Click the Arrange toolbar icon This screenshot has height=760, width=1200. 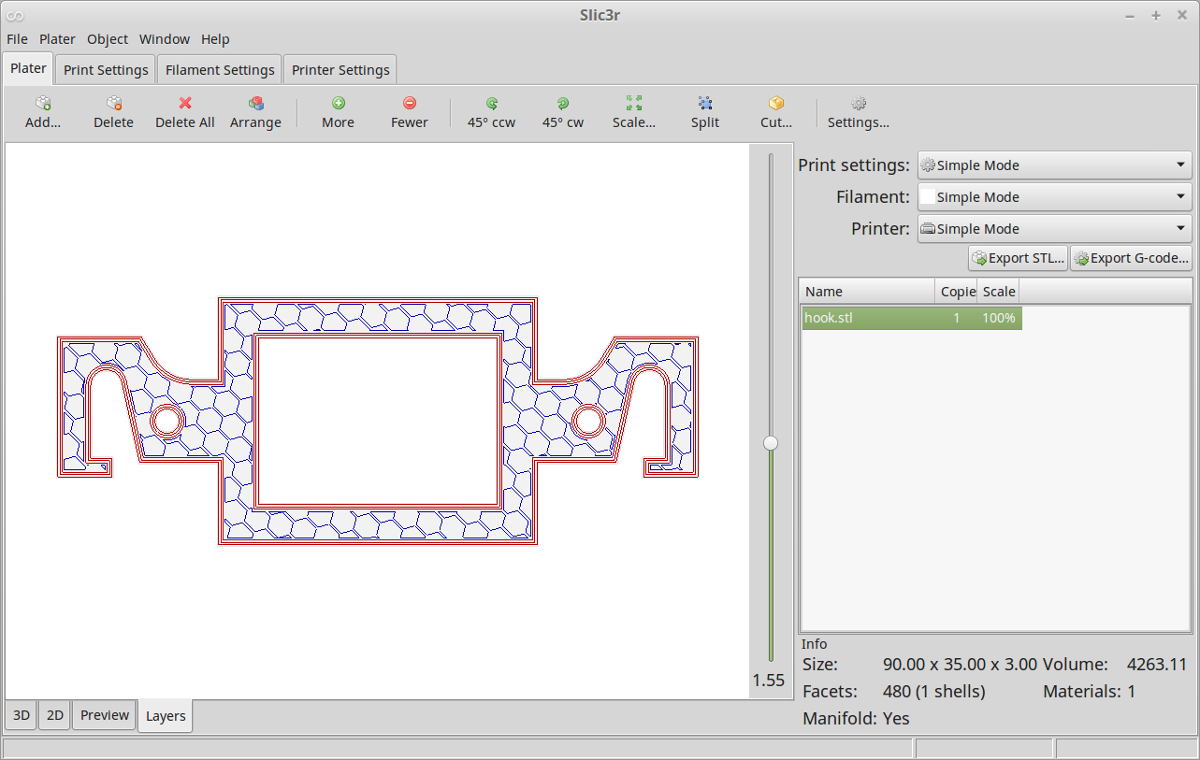click(256, 103)
